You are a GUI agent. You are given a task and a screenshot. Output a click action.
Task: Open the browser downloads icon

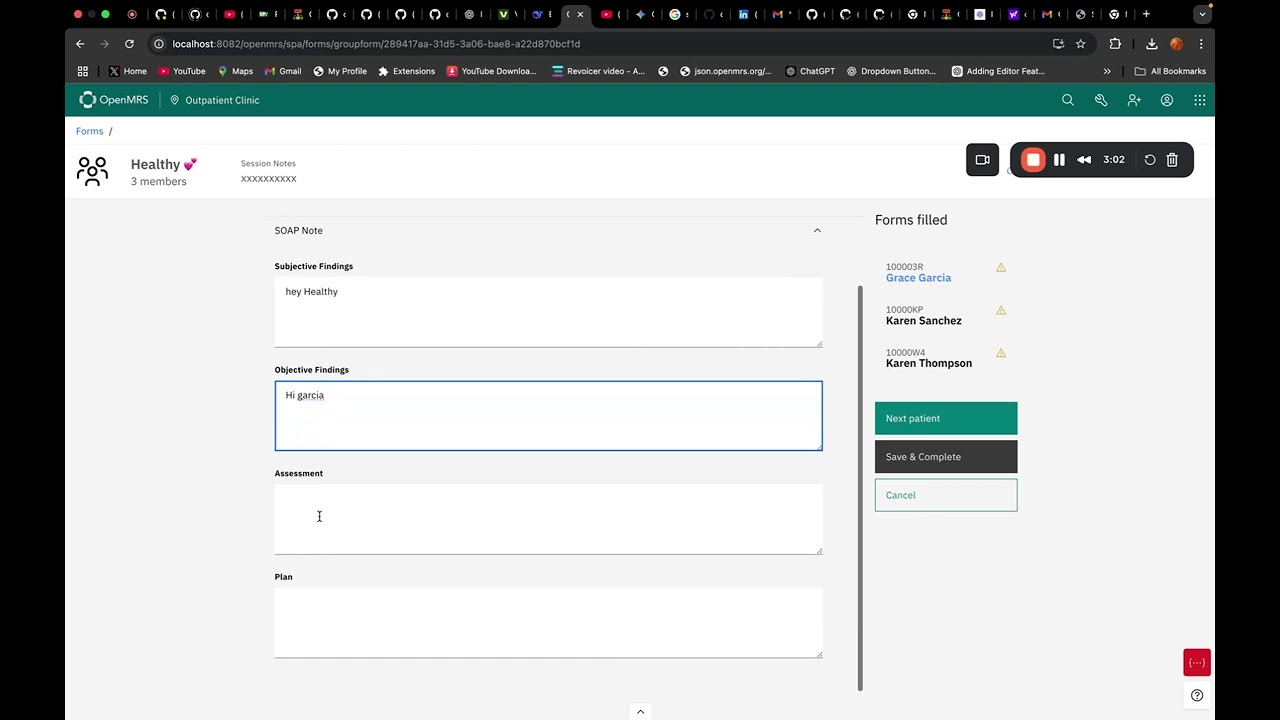tap(1151, 44)
